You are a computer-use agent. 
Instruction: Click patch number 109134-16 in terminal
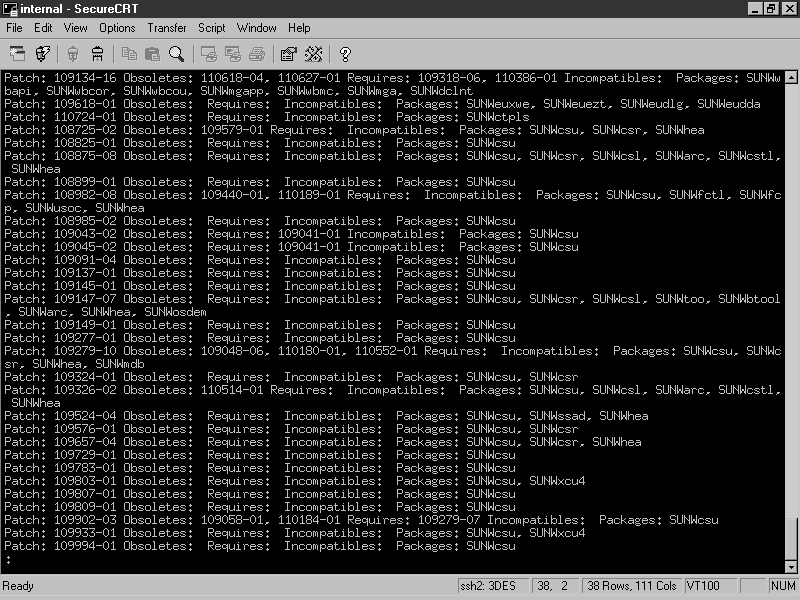pyautogui.click(x=85, y=78)
